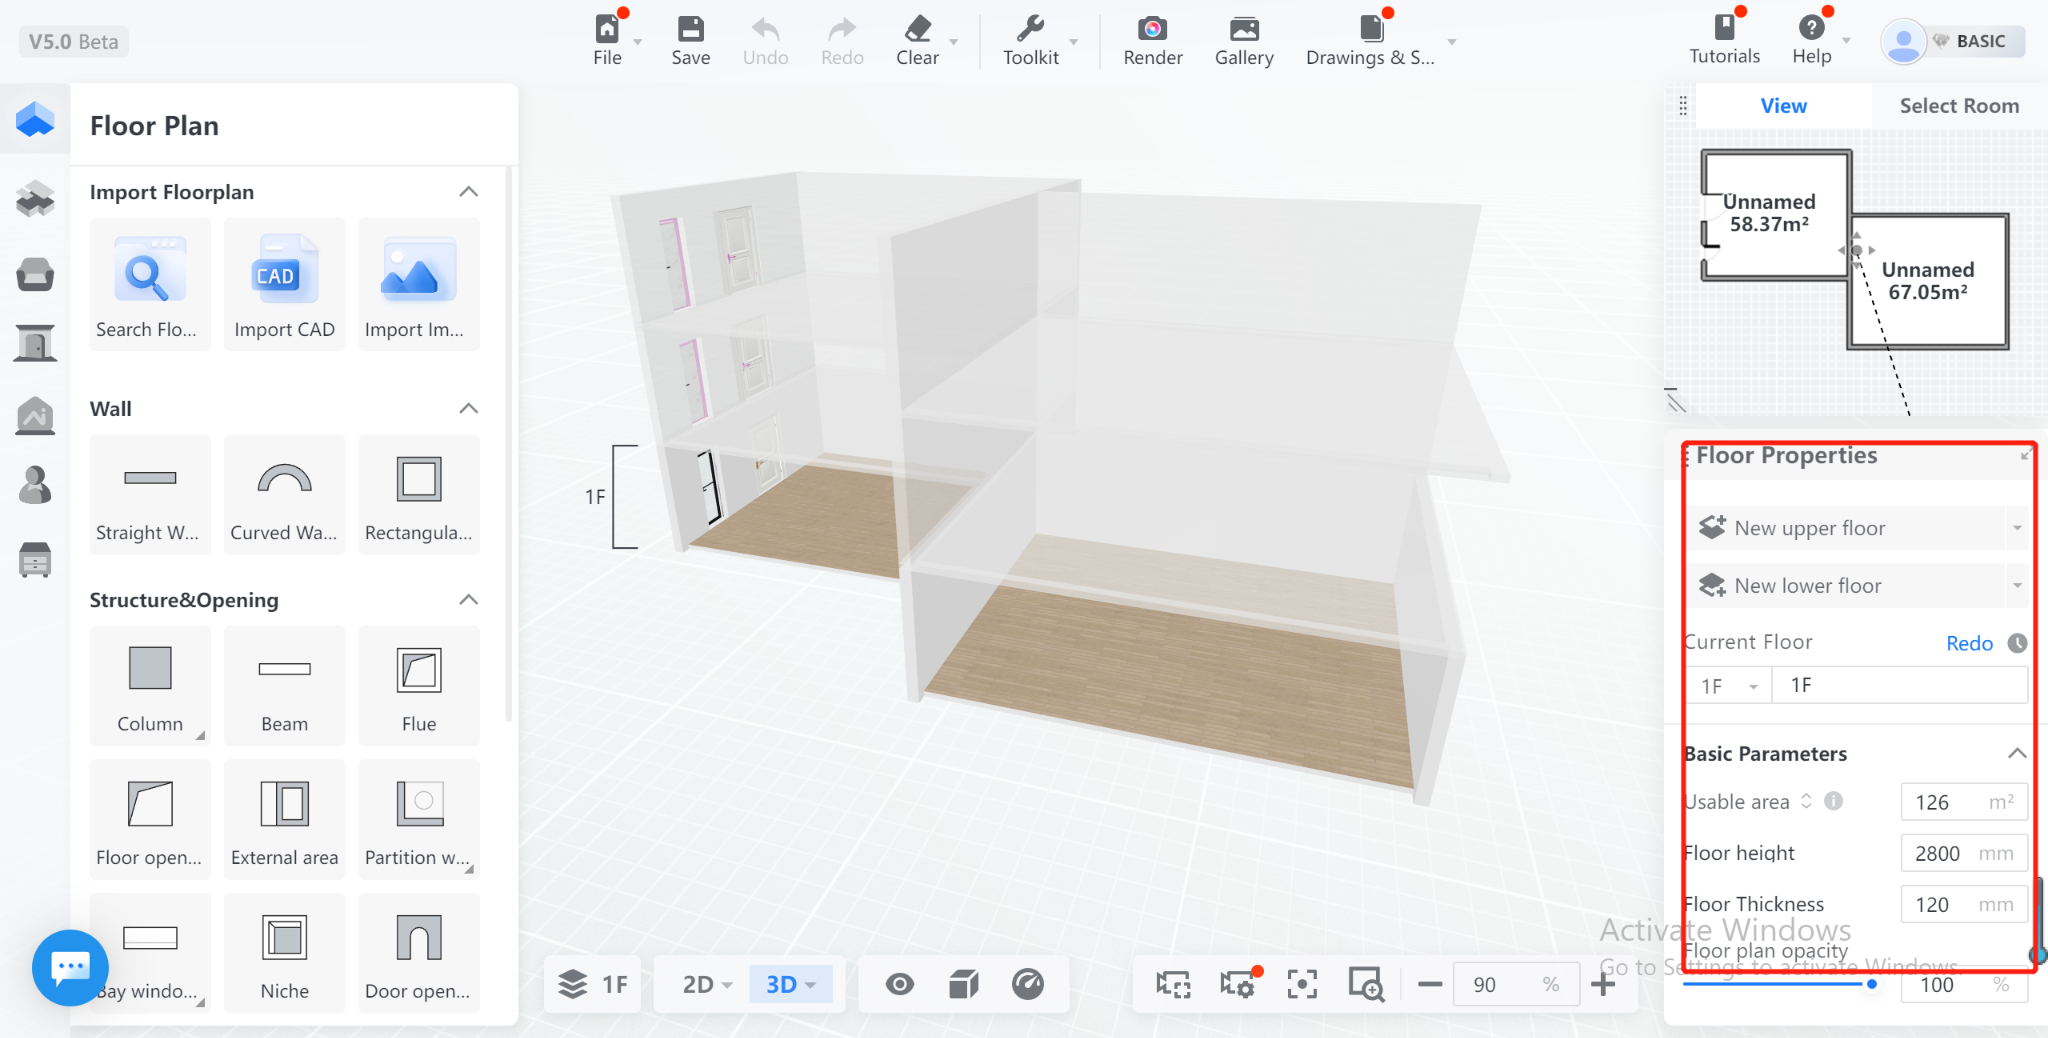The image size is (2048, 1038).
Task: Switch to the Select Room tab
Action: click(x=1958, y=106)
